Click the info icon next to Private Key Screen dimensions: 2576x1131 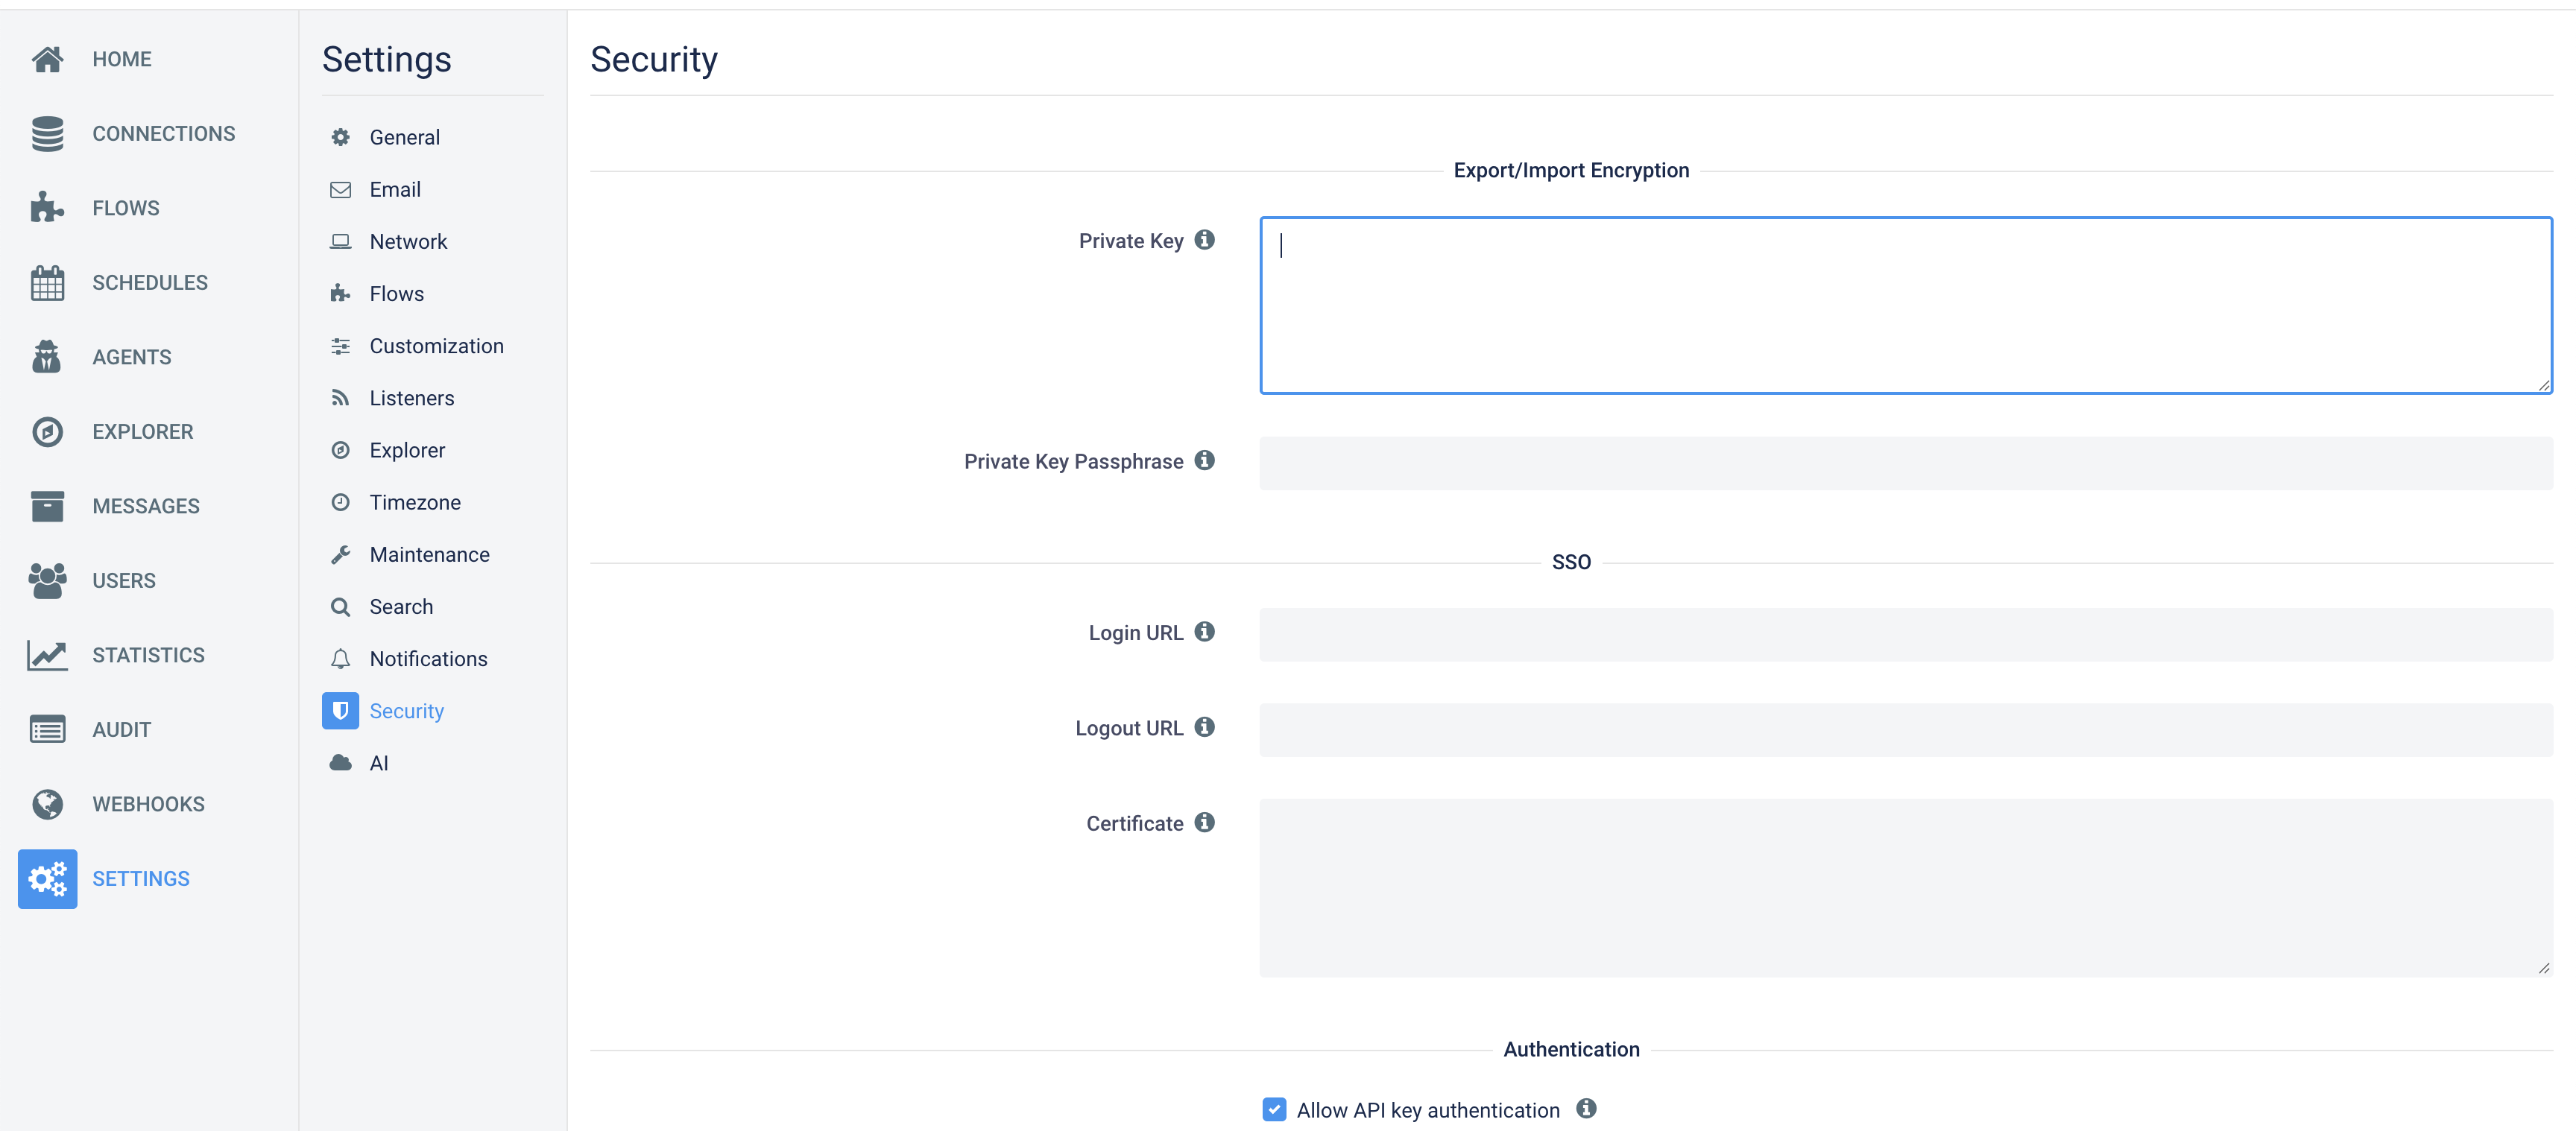[x=1204, y=240]
